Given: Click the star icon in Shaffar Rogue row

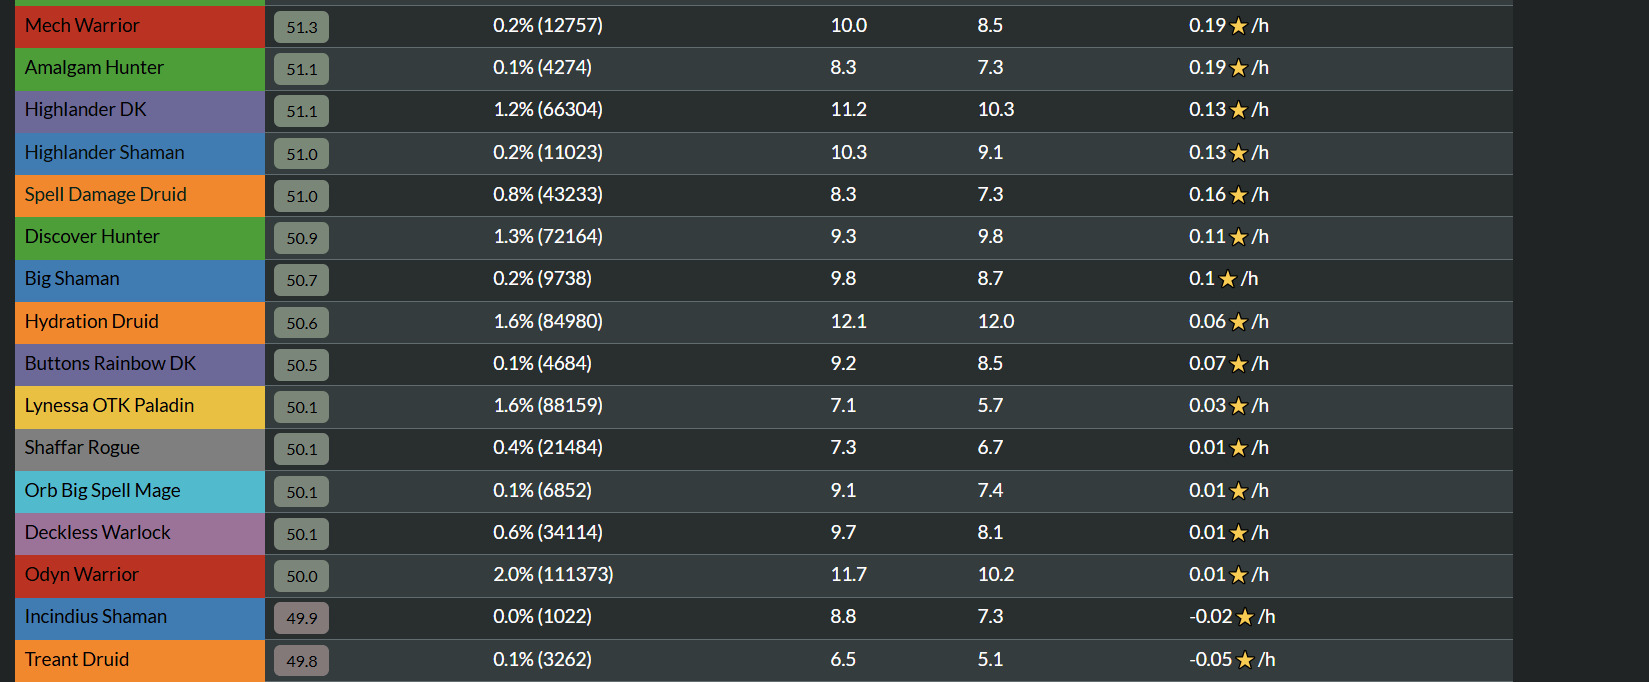Looking at the screenshot, I should pos(1238,448).
